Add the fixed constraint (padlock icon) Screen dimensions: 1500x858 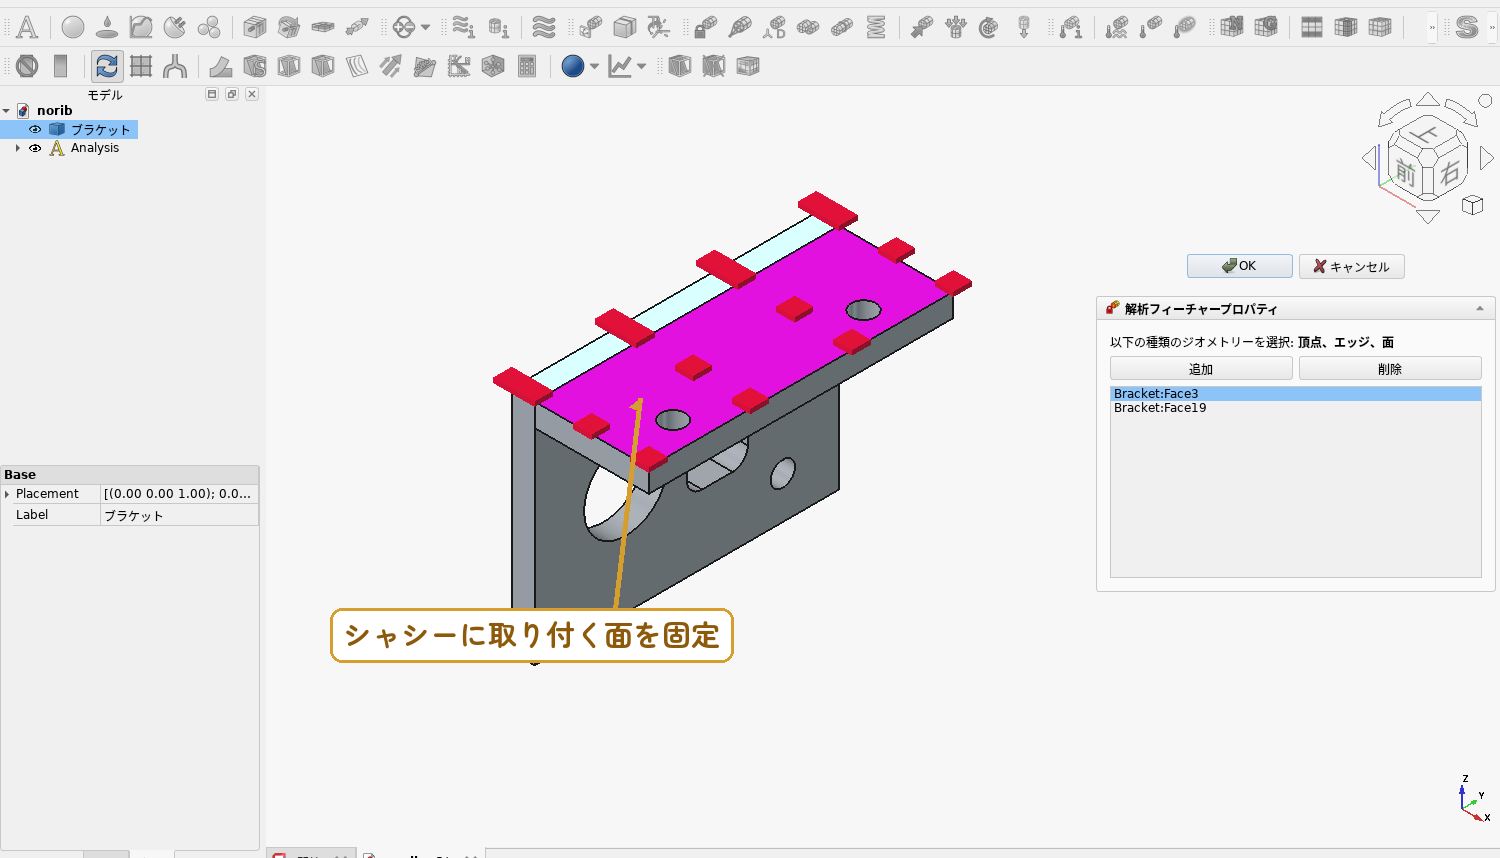pos(706,27)
